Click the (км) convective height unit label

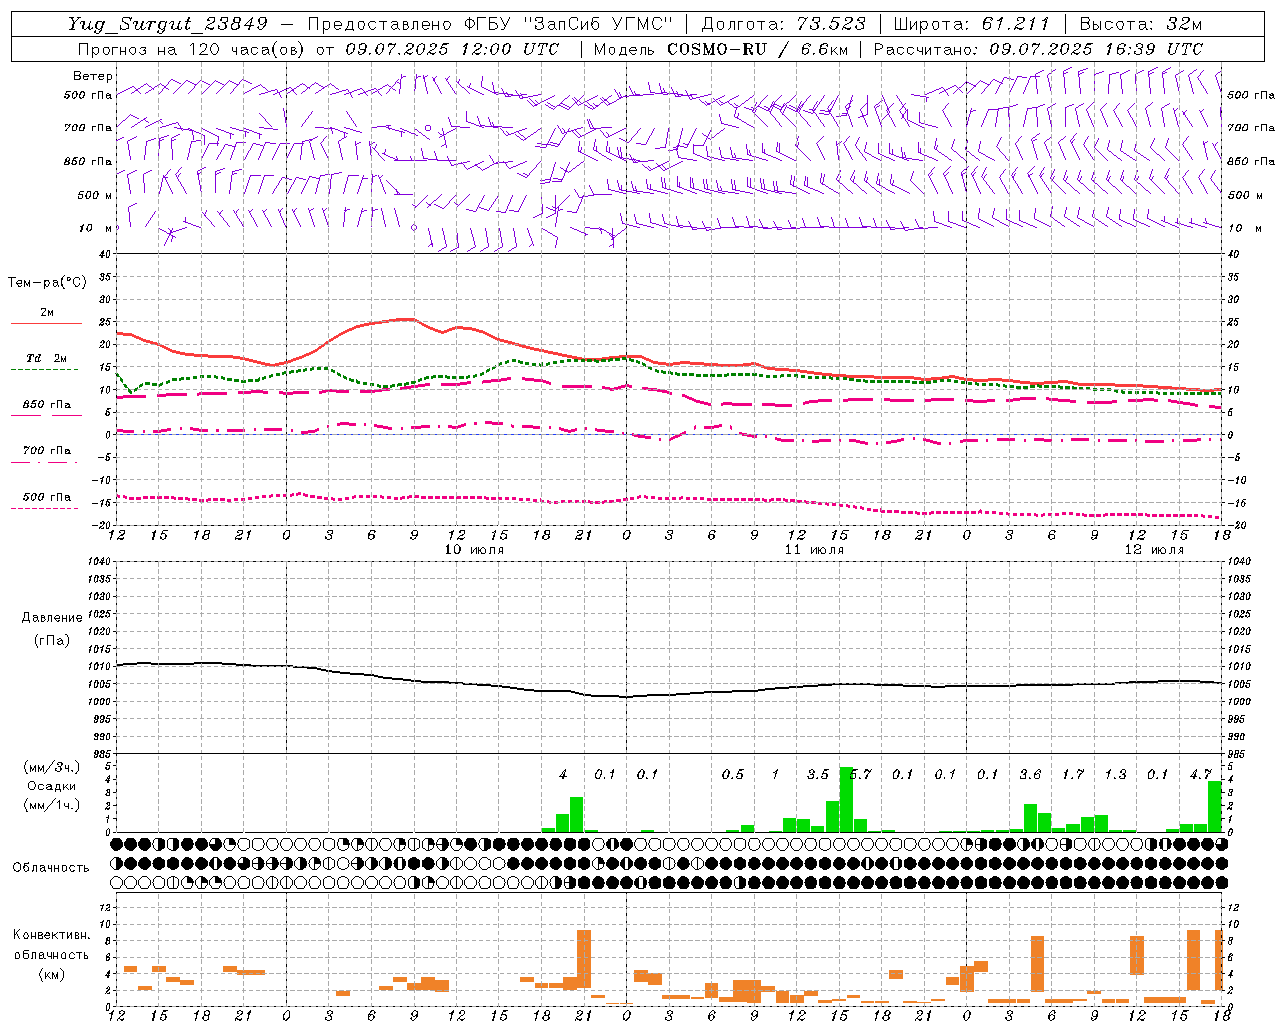pos(51,974)
